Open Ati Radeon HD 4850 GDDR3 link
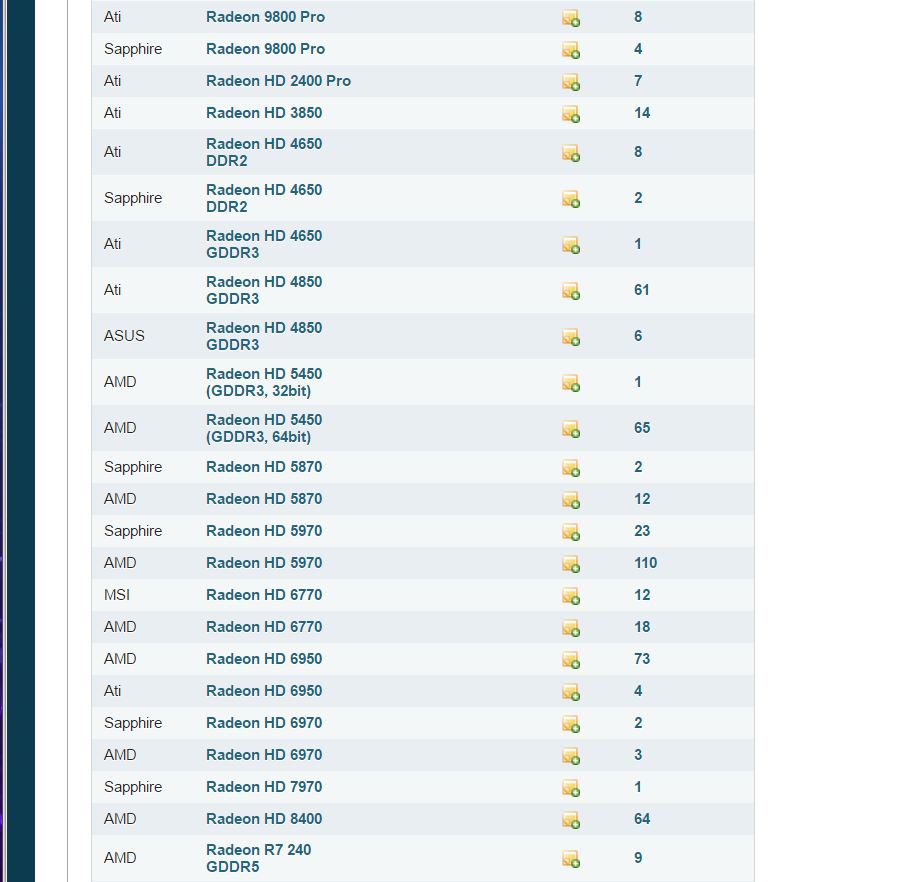 click(264, 290)
